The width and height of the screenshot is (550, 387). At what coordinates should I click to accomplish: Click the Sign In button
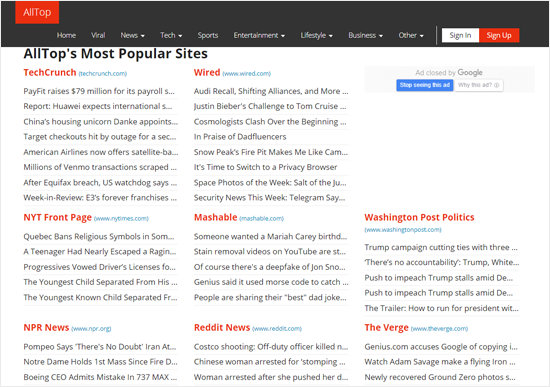460,35
